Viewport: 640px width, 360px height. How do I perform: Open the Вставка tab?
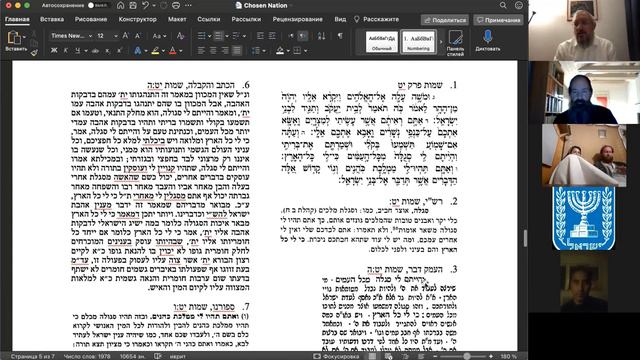click(52, 19)
